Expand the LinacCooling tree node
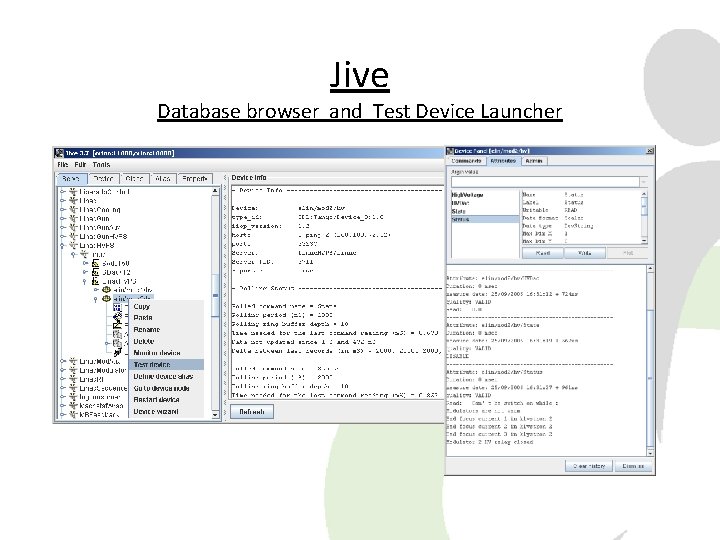 click(x=62, y=210)
